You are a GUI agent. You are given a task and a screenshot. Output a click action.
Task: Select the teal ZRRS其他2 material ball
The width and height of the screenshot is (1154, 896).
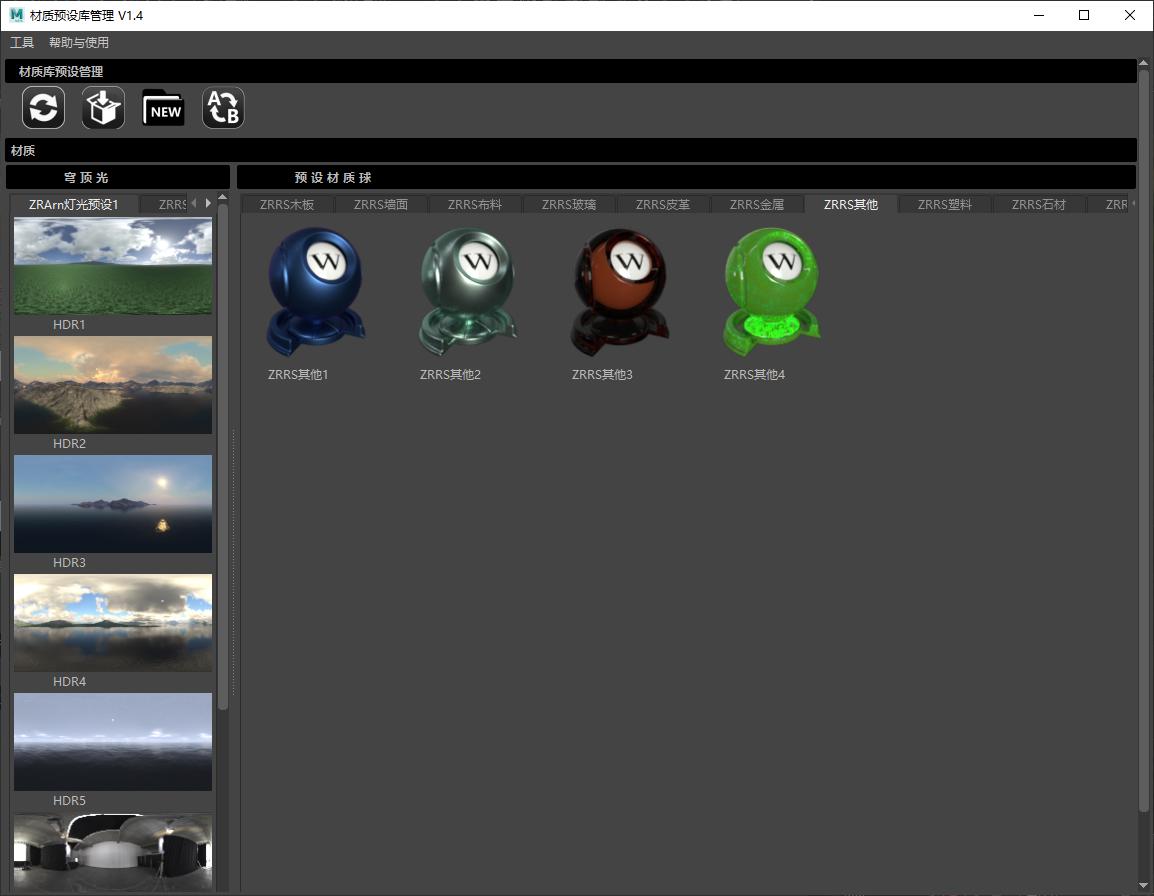click(468, 292)
